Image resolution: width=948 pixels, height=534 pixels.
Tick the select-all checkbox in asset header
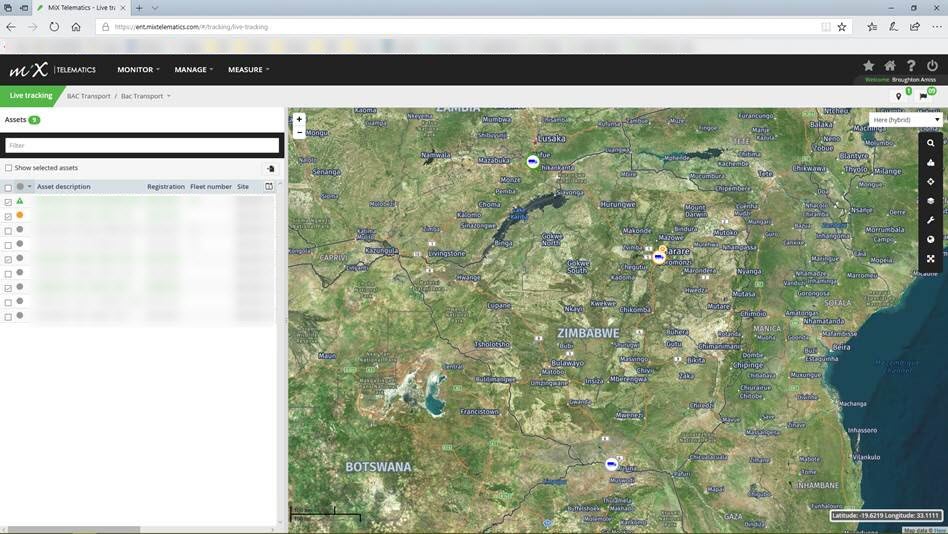tap(8, 187)
